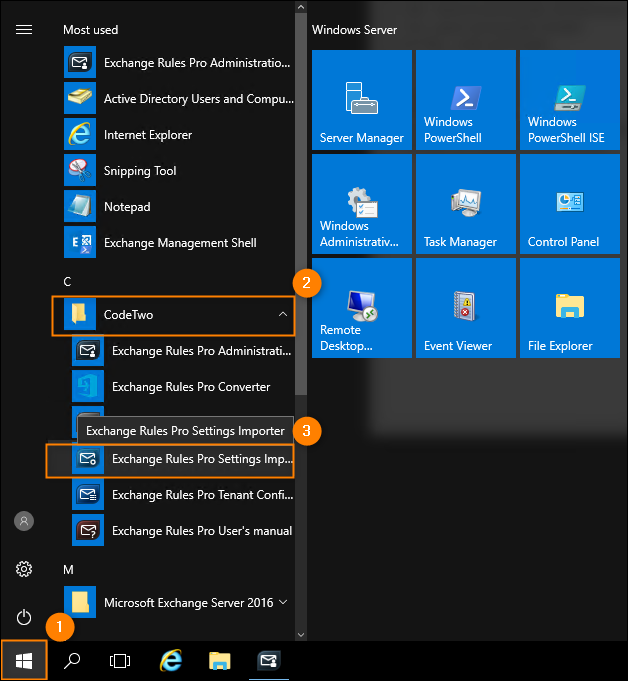The height and width of the screenshot is (681, 628).
Task: Open Notepad from the Start menu
Action: tap(178, 207)
